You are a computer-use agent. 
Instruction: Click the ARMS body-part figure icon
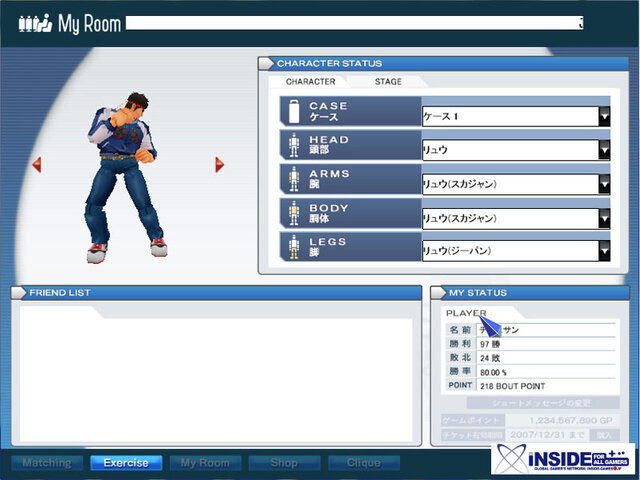(x=294, y=179)
